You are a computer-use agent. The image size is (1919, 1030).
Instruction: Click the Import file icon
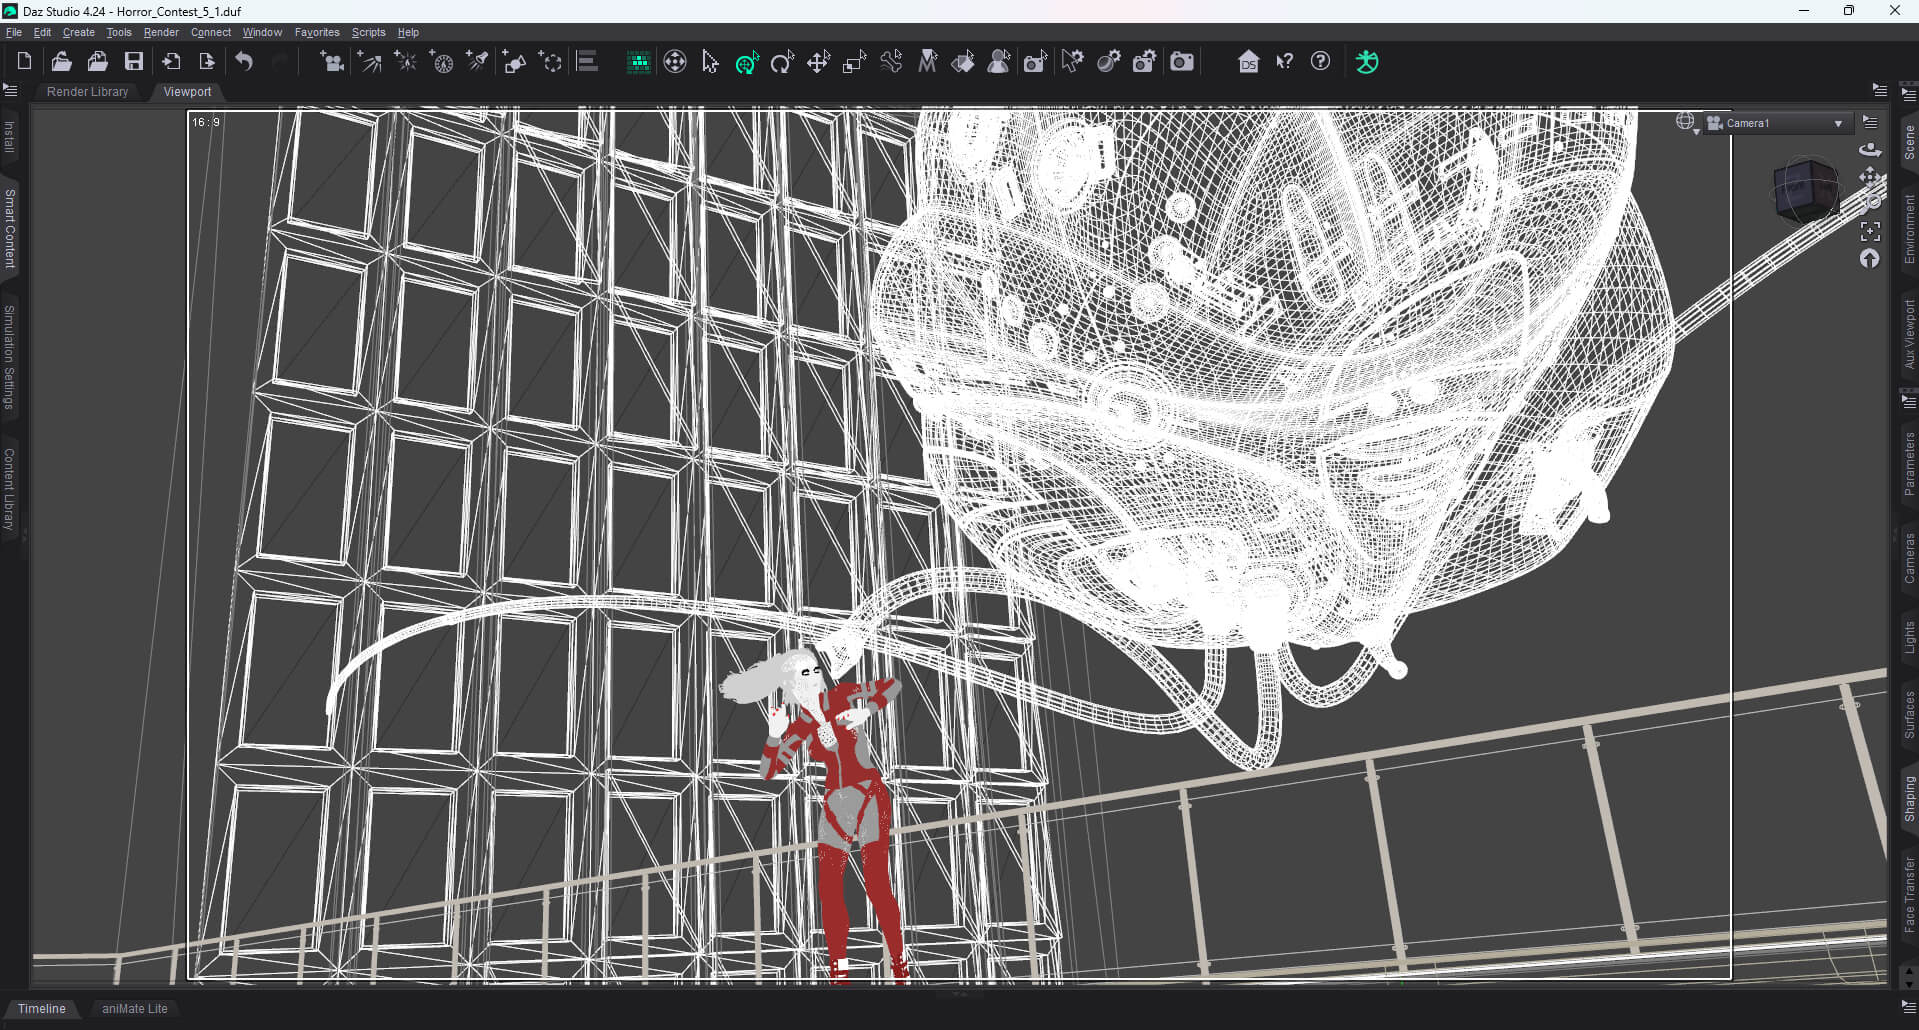[171, 62]
